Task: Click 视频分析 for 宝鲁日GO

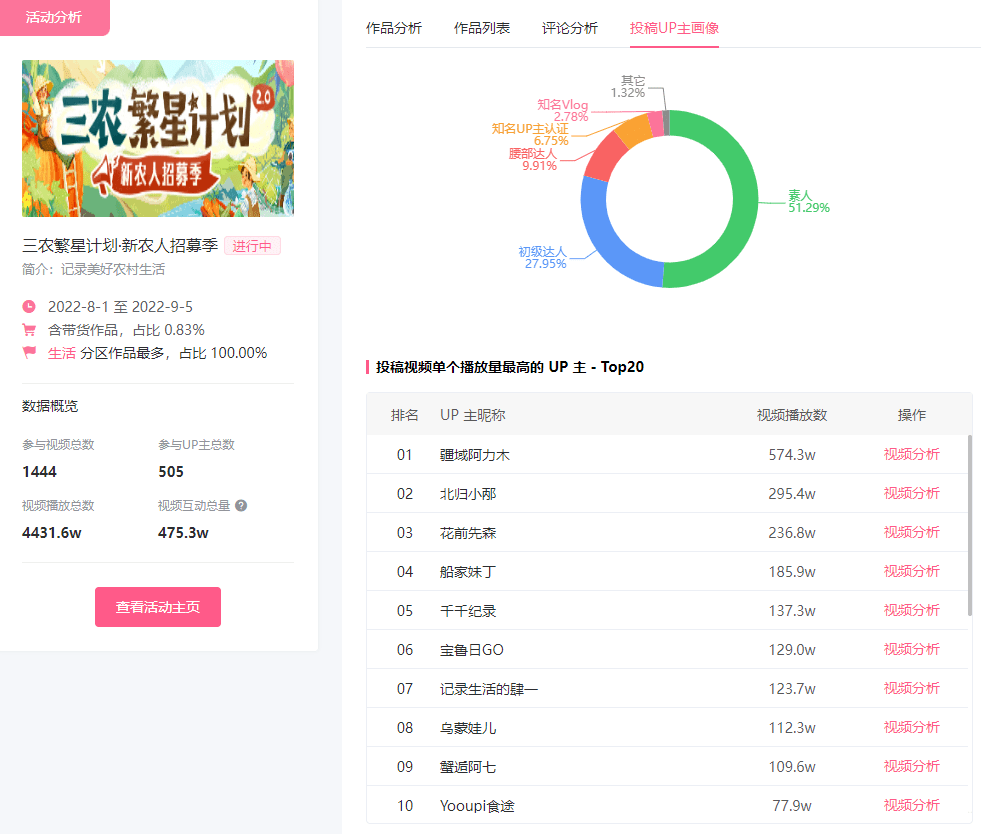Action: click(x=911, y=649)
